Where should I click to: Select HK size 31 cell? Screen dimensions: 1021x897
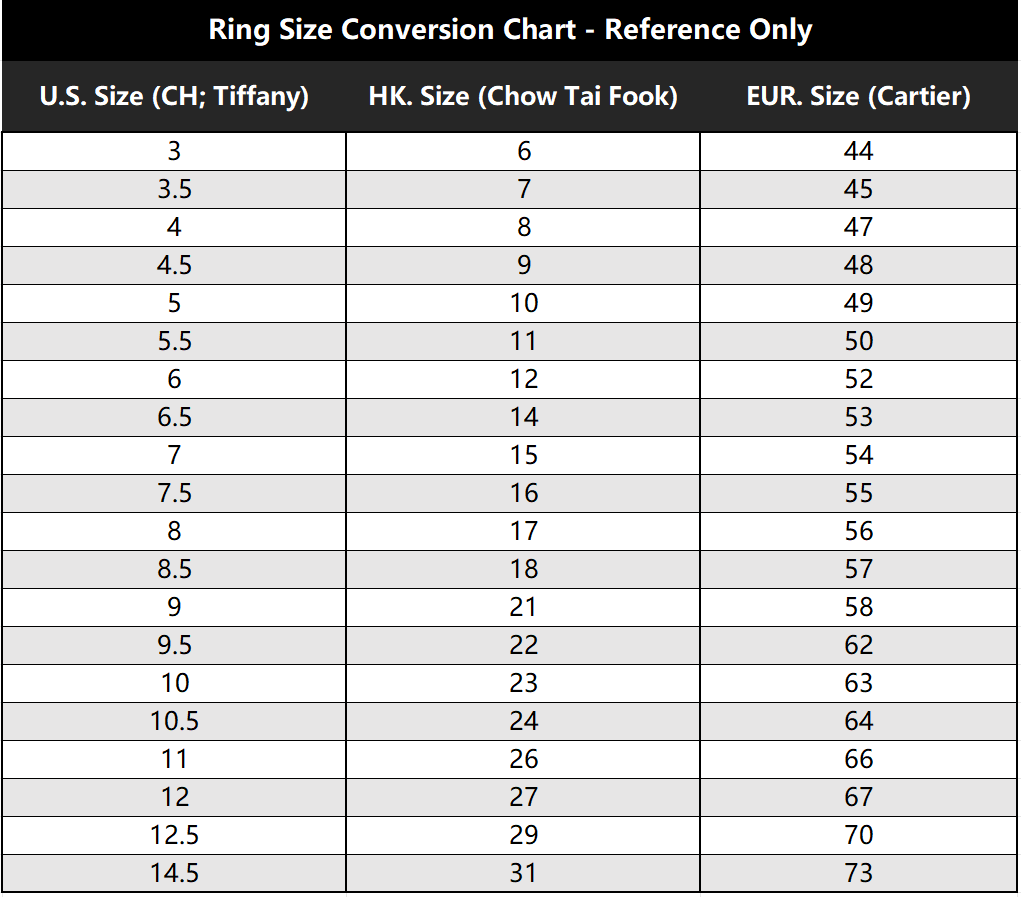pyautogui.click(x=523, y=873)
